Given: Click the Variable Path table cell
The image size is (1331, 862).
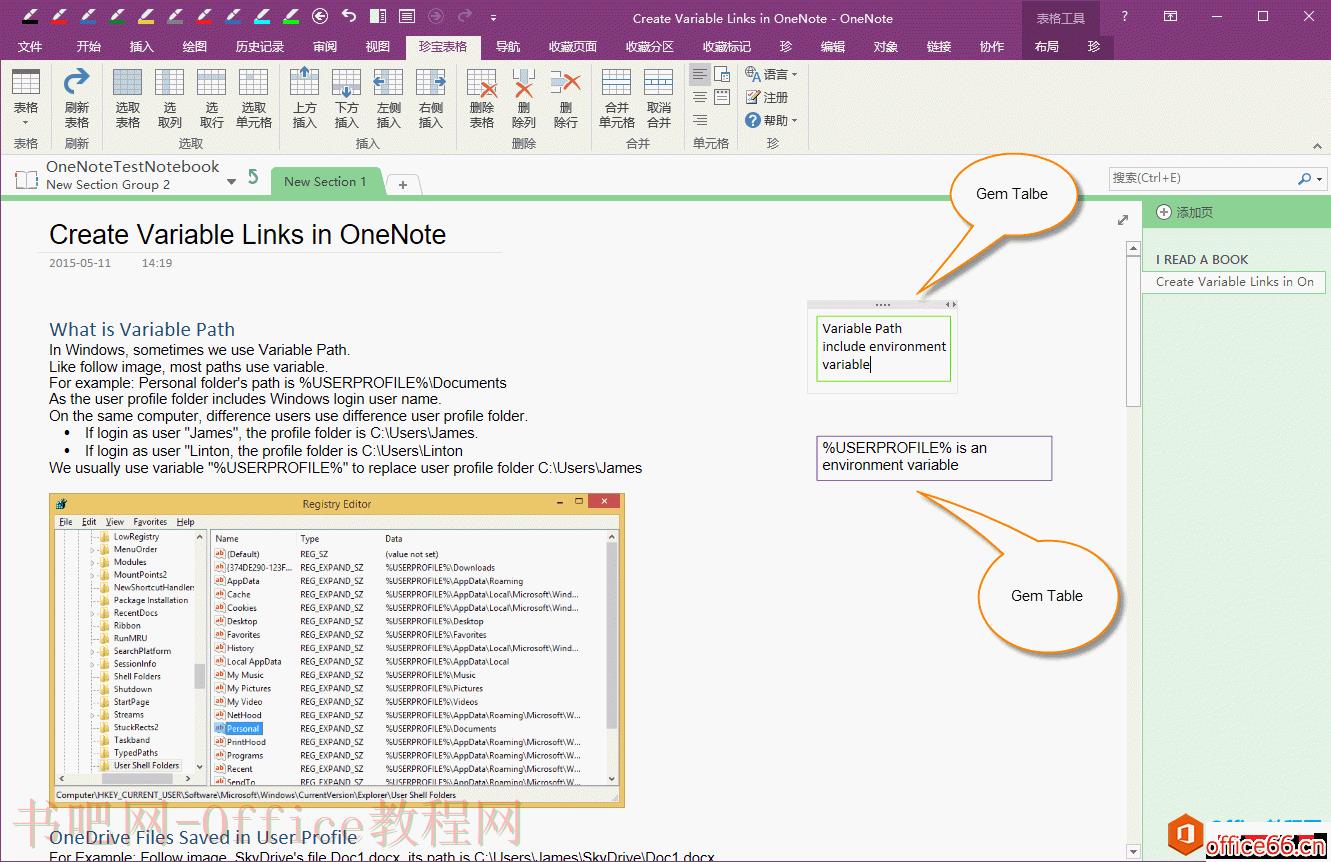Looking at the screenshot, I should [x=883, y=347].
